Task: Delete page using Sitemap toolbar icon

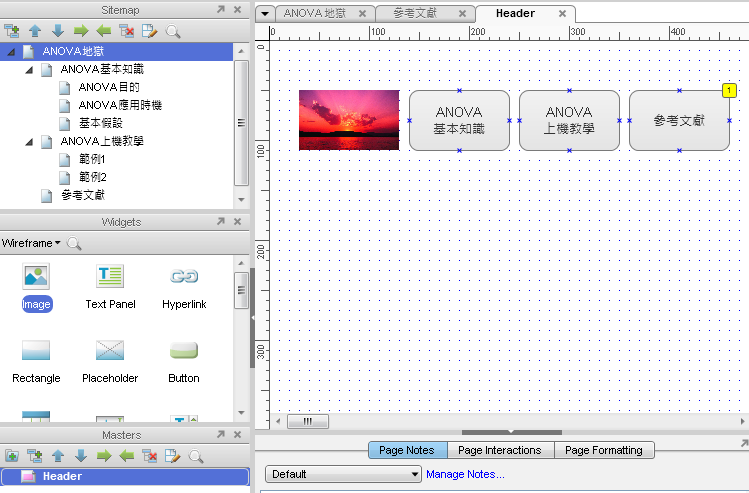Action: coord(127,32)
